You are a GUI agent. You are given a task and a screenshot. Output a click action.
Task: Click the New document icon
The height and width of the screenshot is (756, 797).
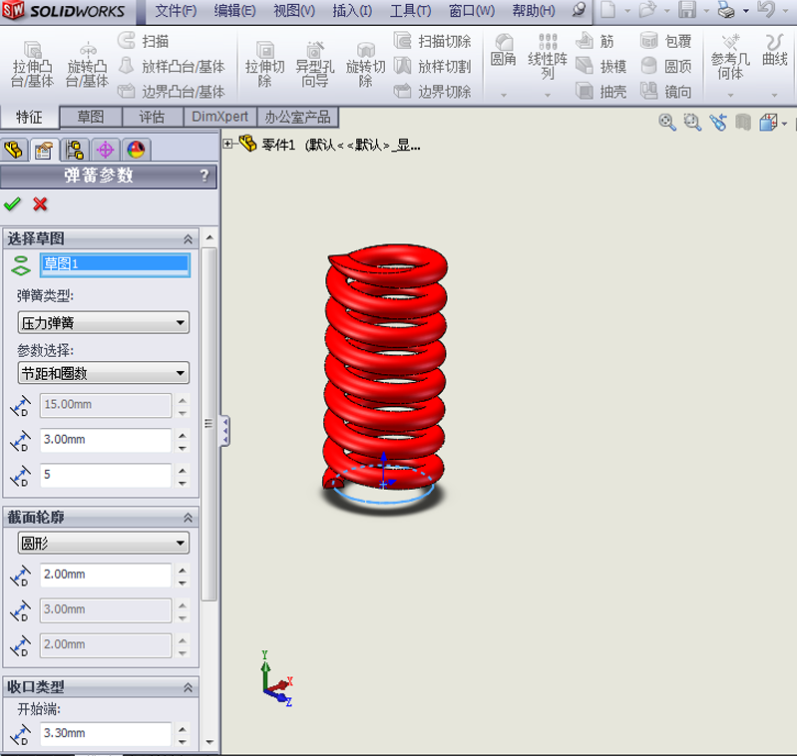point(608,10)
